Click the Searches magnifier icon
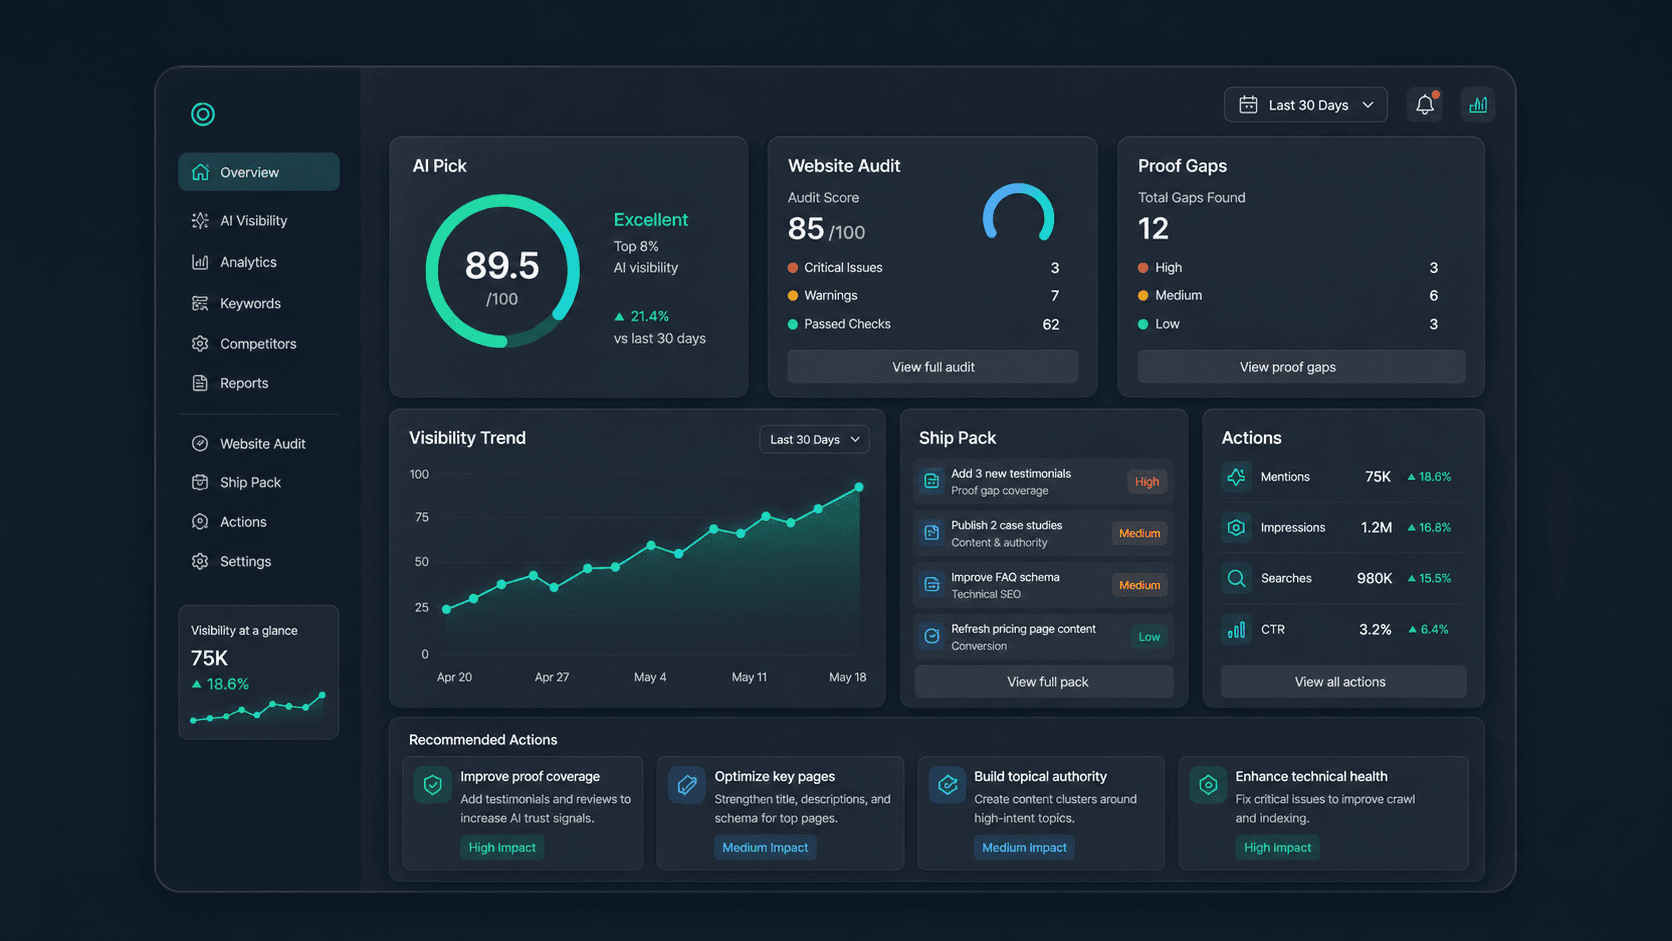 coord(1236,578)
